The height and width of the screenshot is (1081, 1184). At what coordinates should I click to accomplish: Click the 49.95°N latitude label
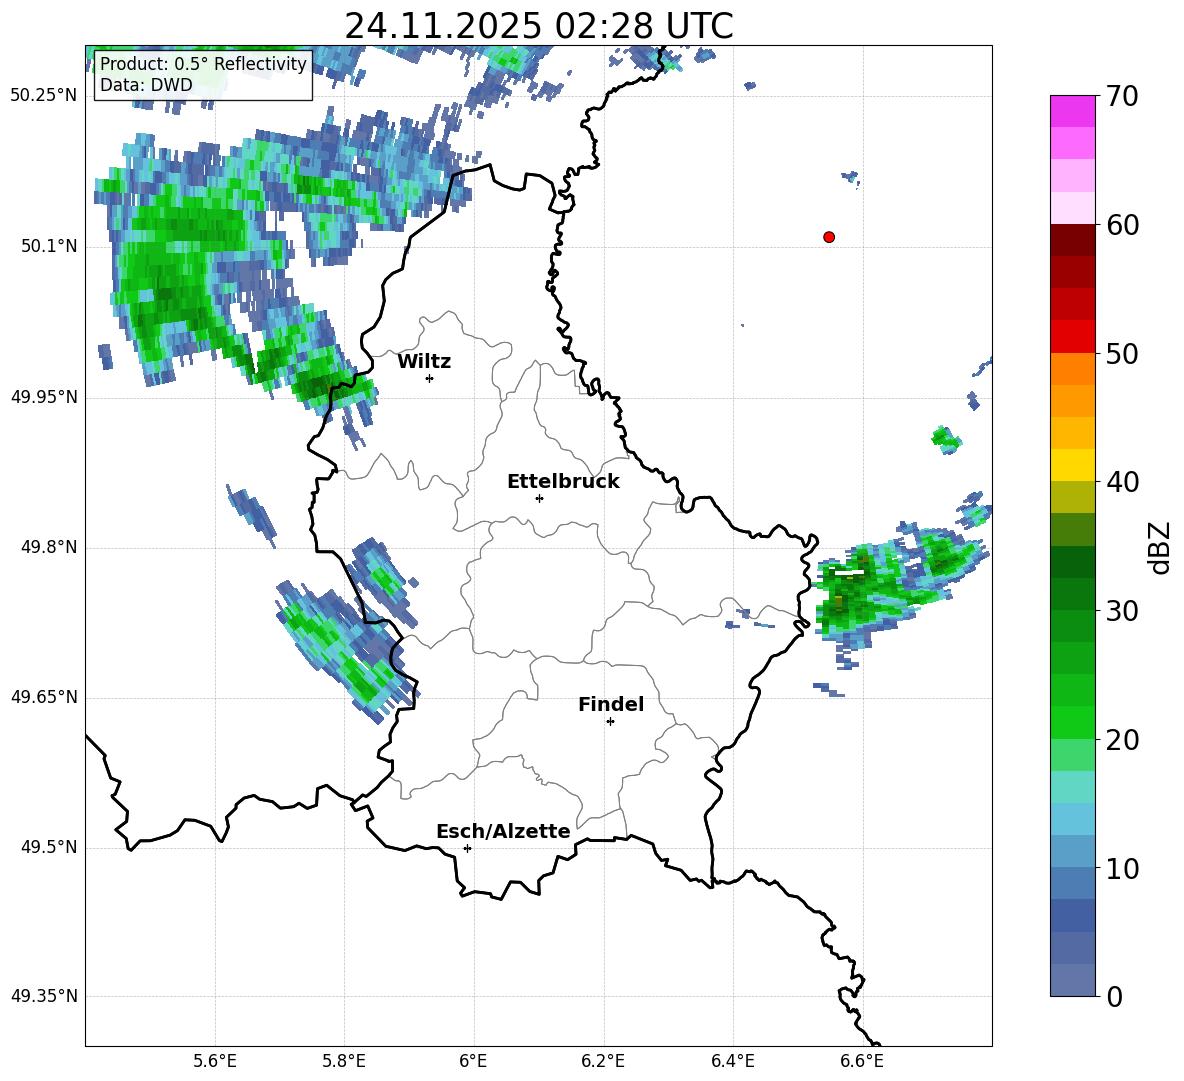44,397
